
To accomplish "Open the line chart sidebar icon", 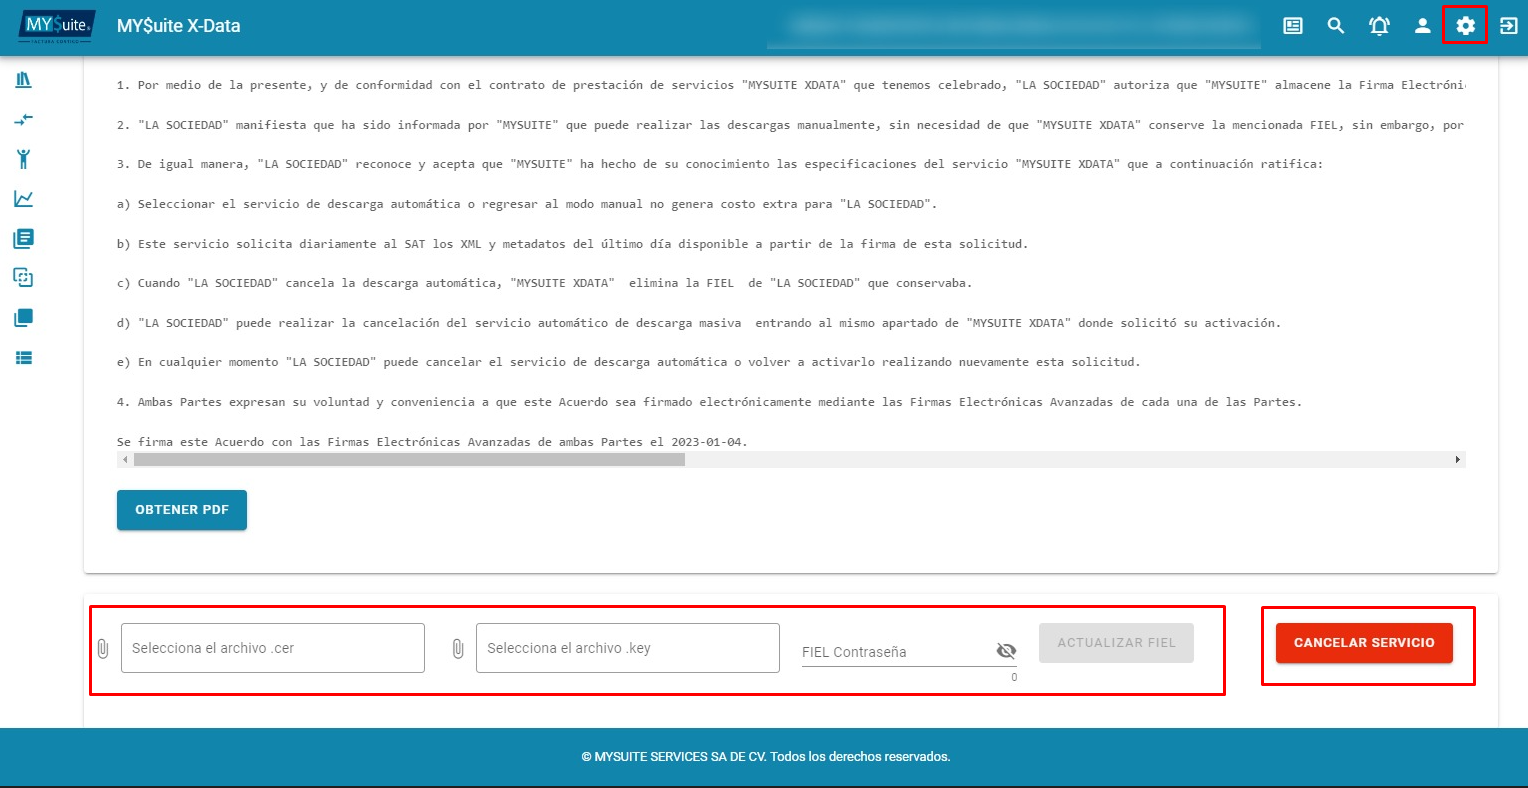I will click(24, 198).
